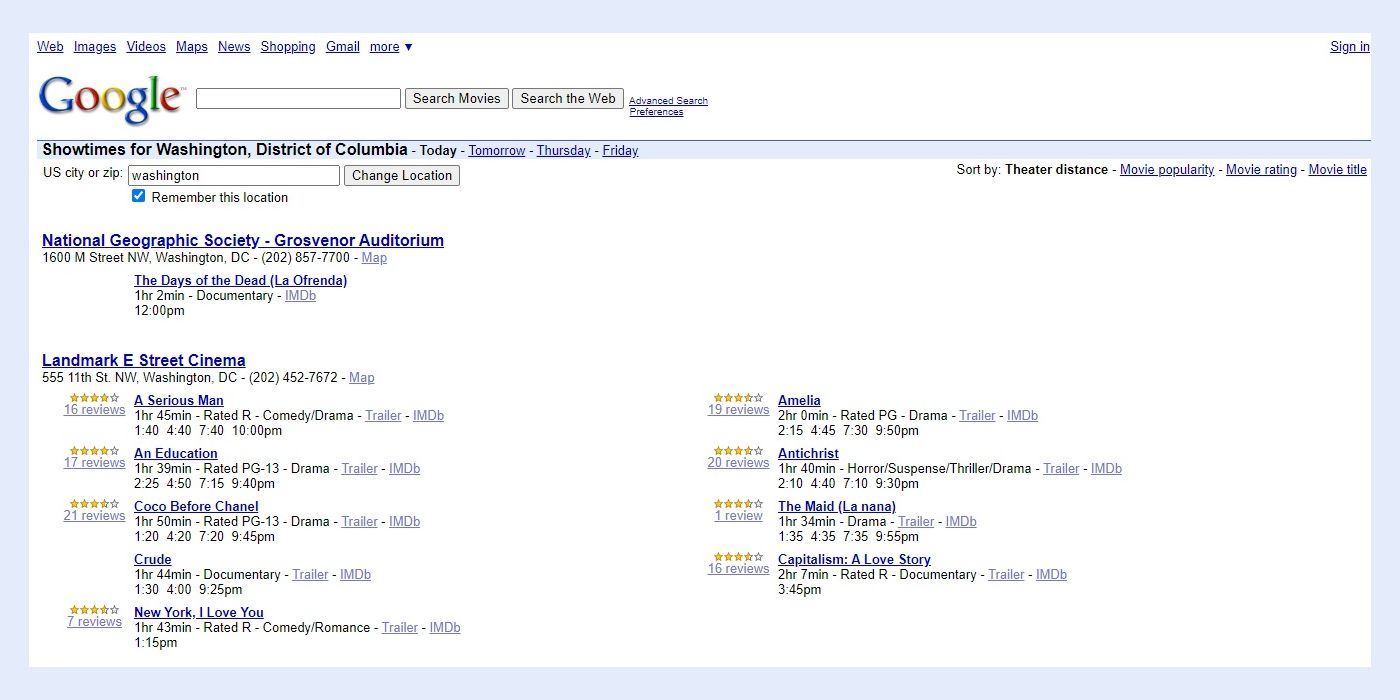1400x700 pixels.
Task: Open the Videos navigation link
Action: [x=146, y=47]
